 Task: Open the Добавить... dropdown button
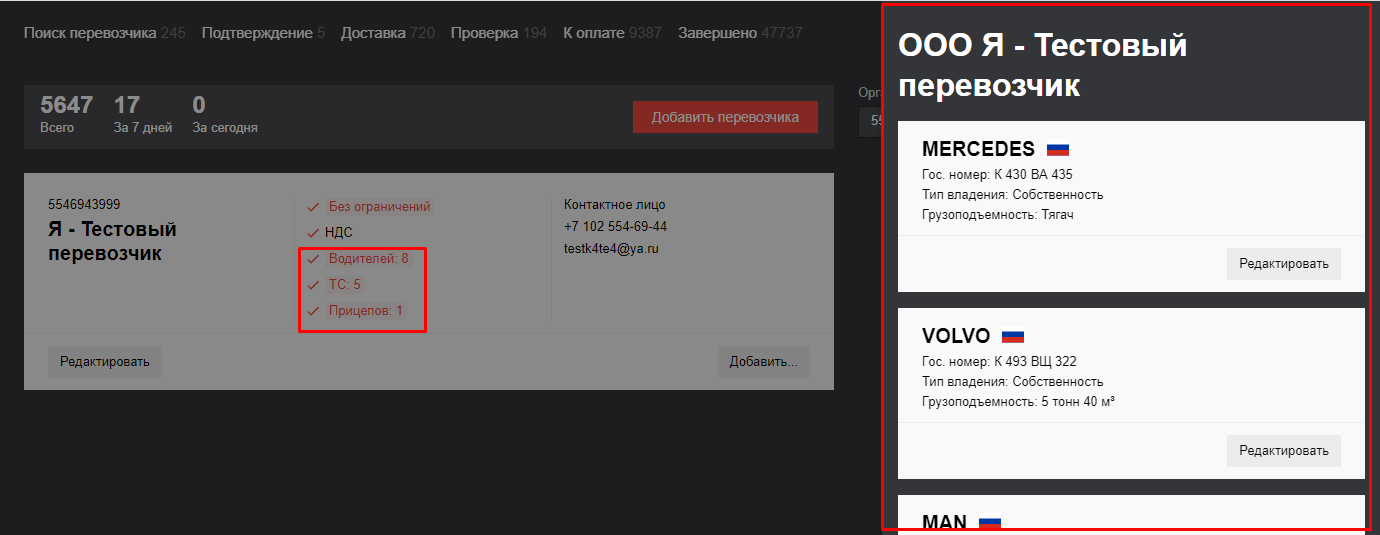763,362
